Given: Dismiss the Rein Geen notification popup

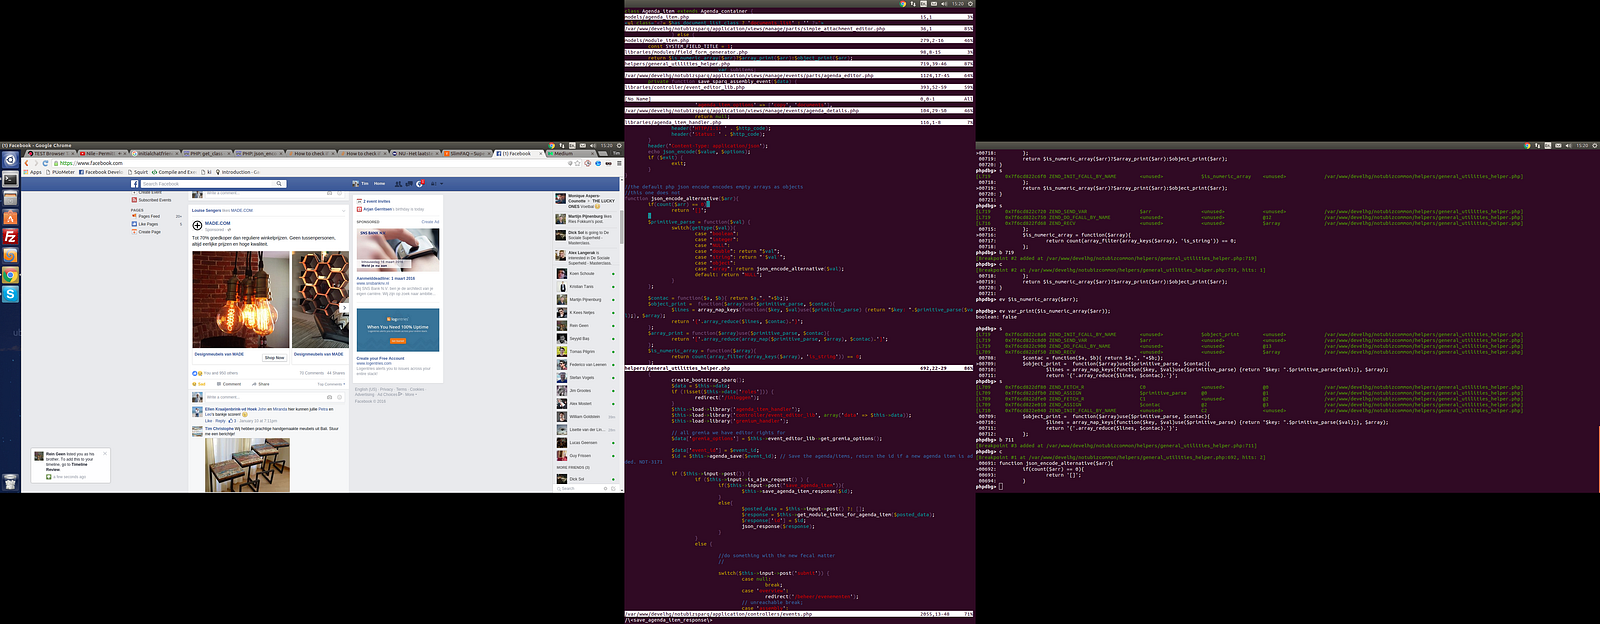Looking at the screenshot, I should (x=105, y=454).
